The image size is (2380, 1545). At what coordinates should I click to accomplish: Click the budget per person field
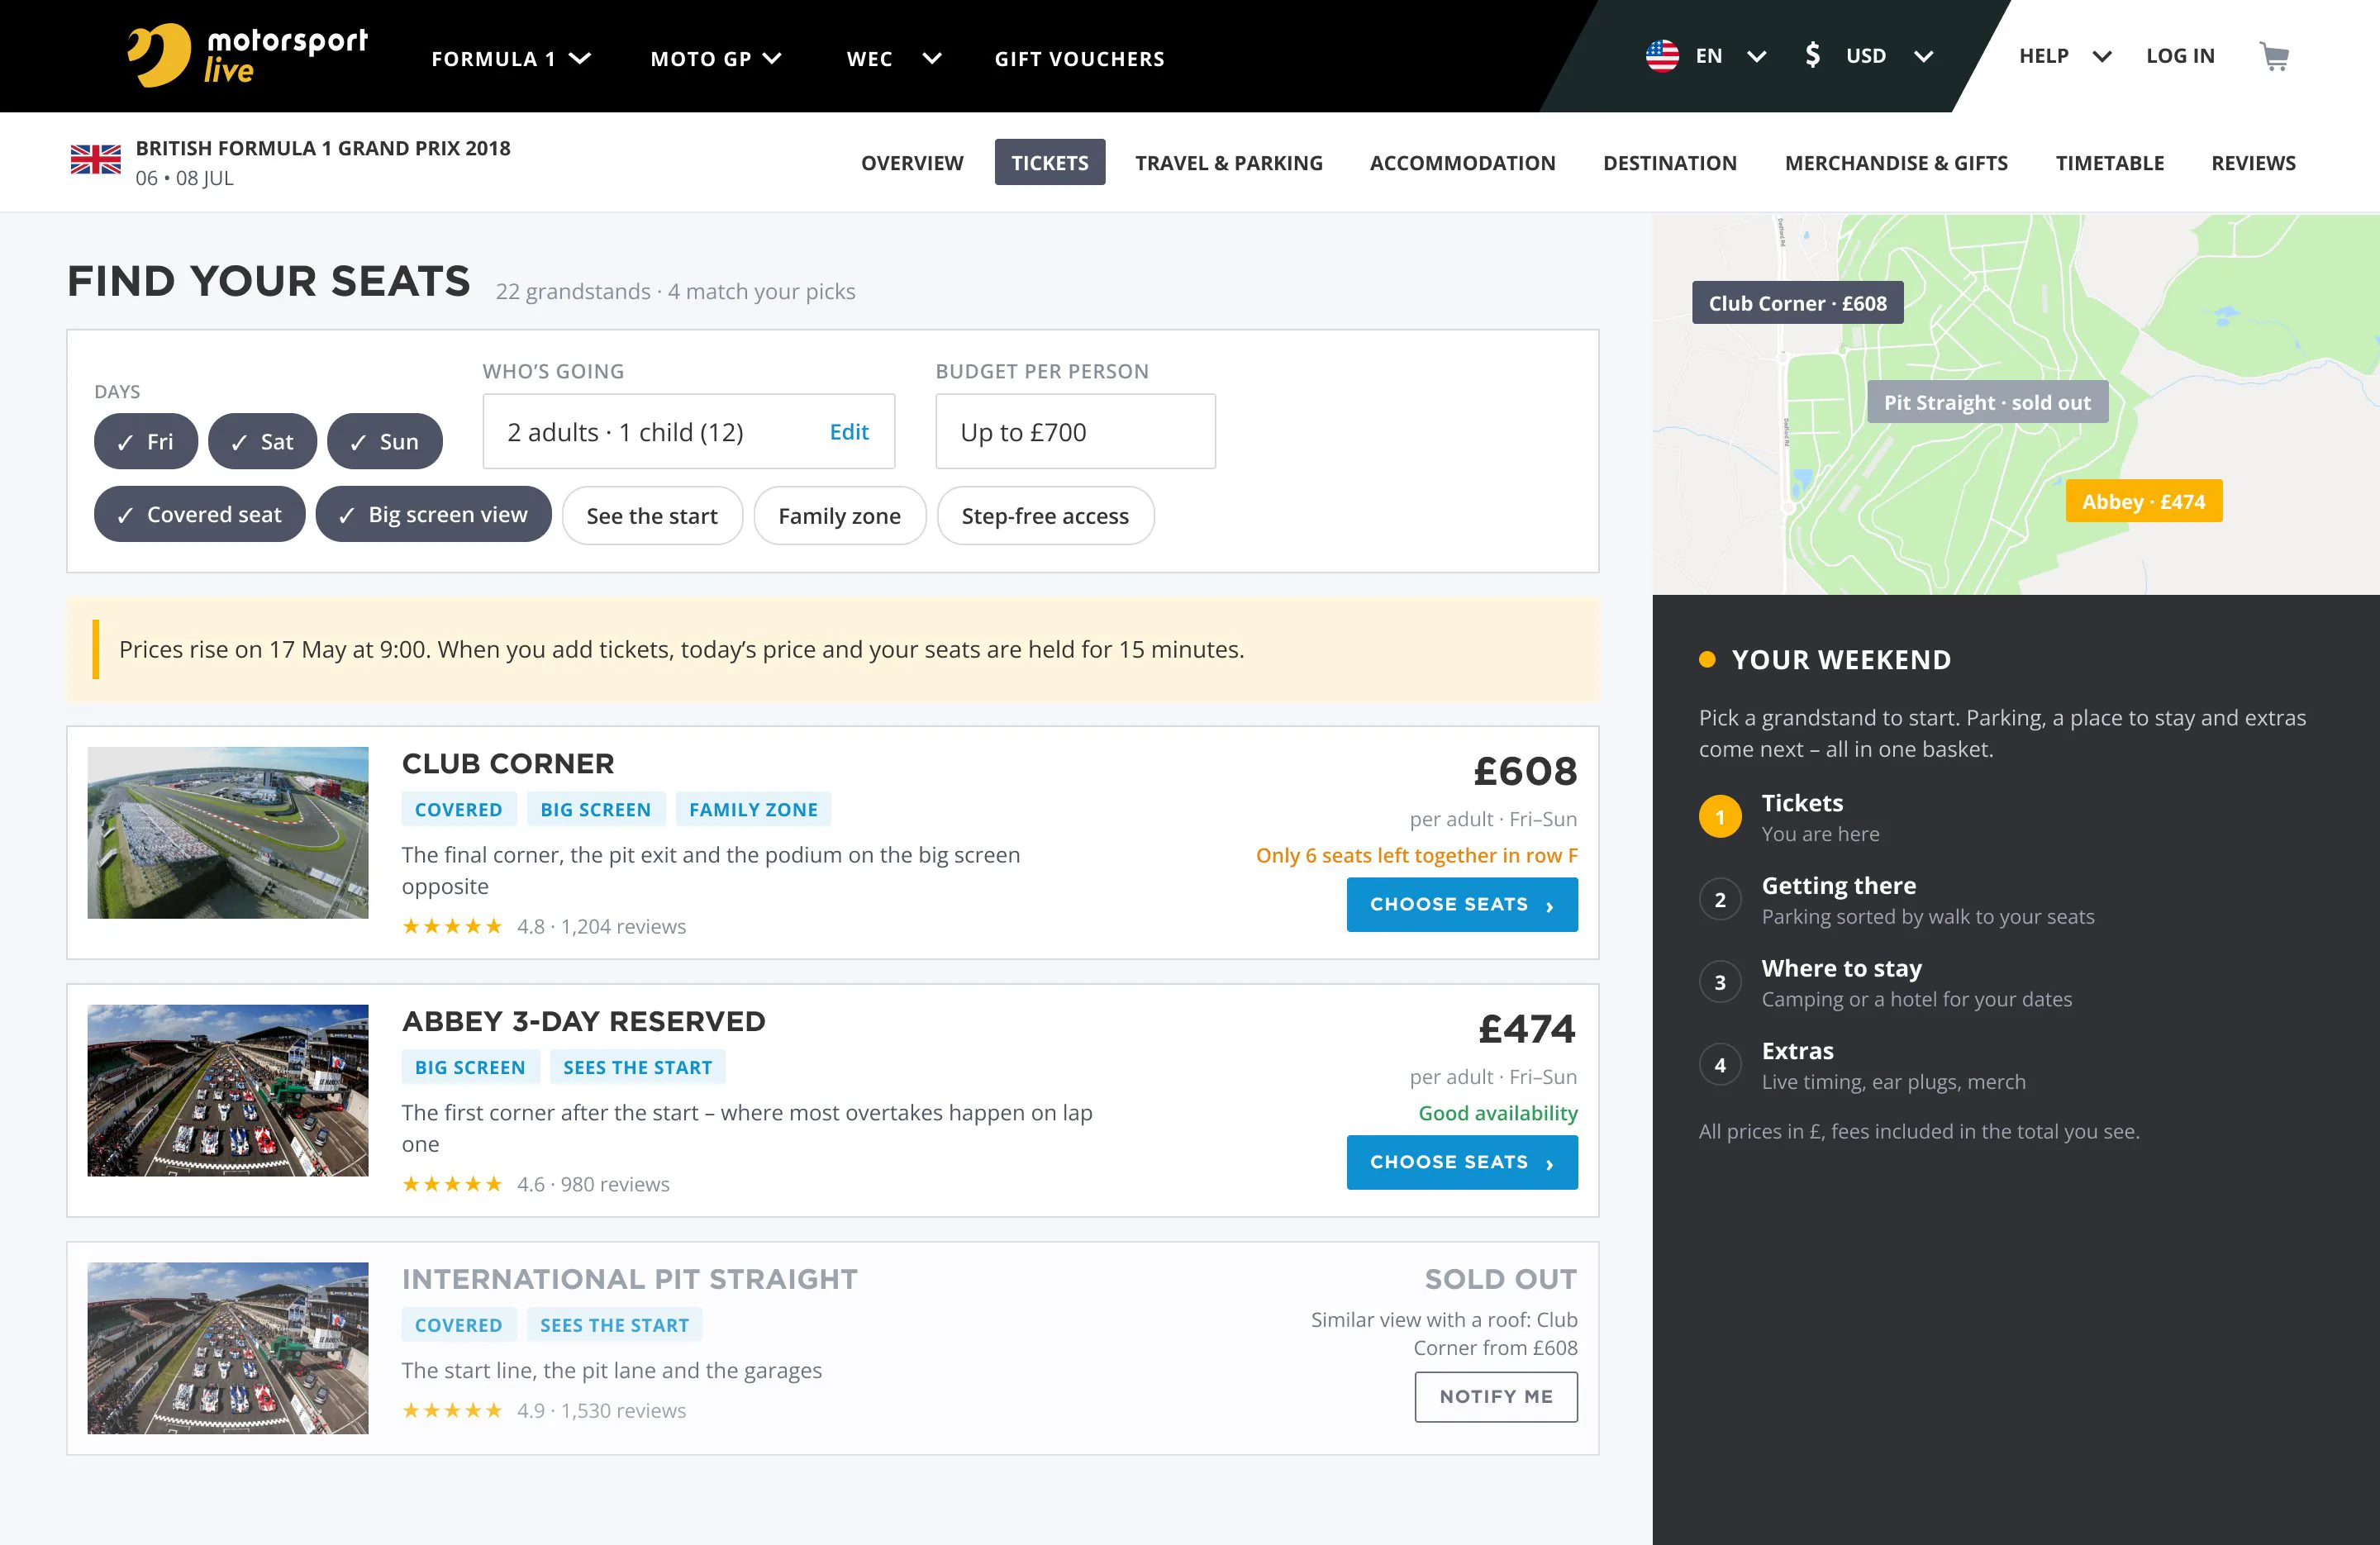pos(1075,431)
